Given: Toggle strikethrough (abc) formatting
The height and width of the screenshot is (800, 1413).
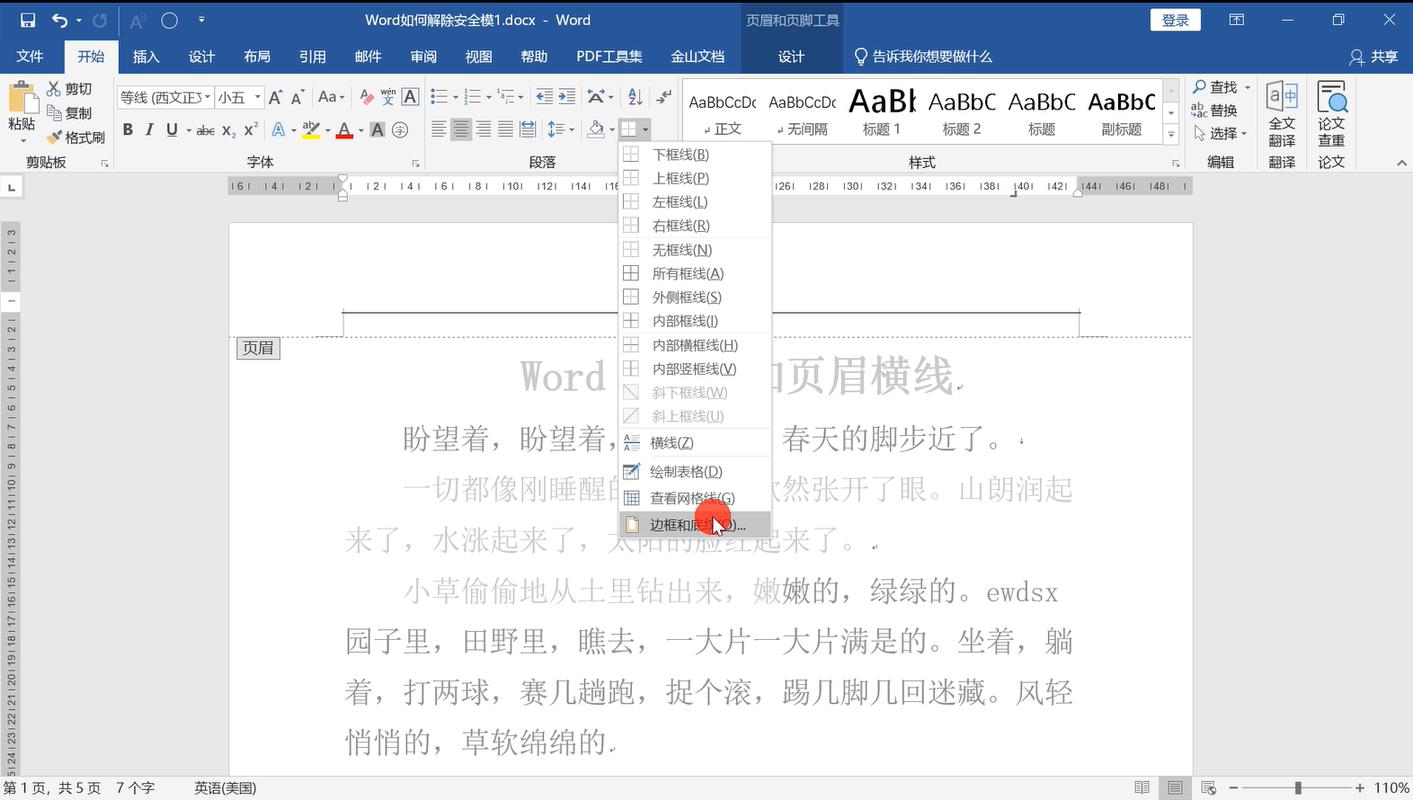Looking at the screenshot, I should tap(205, 130).
